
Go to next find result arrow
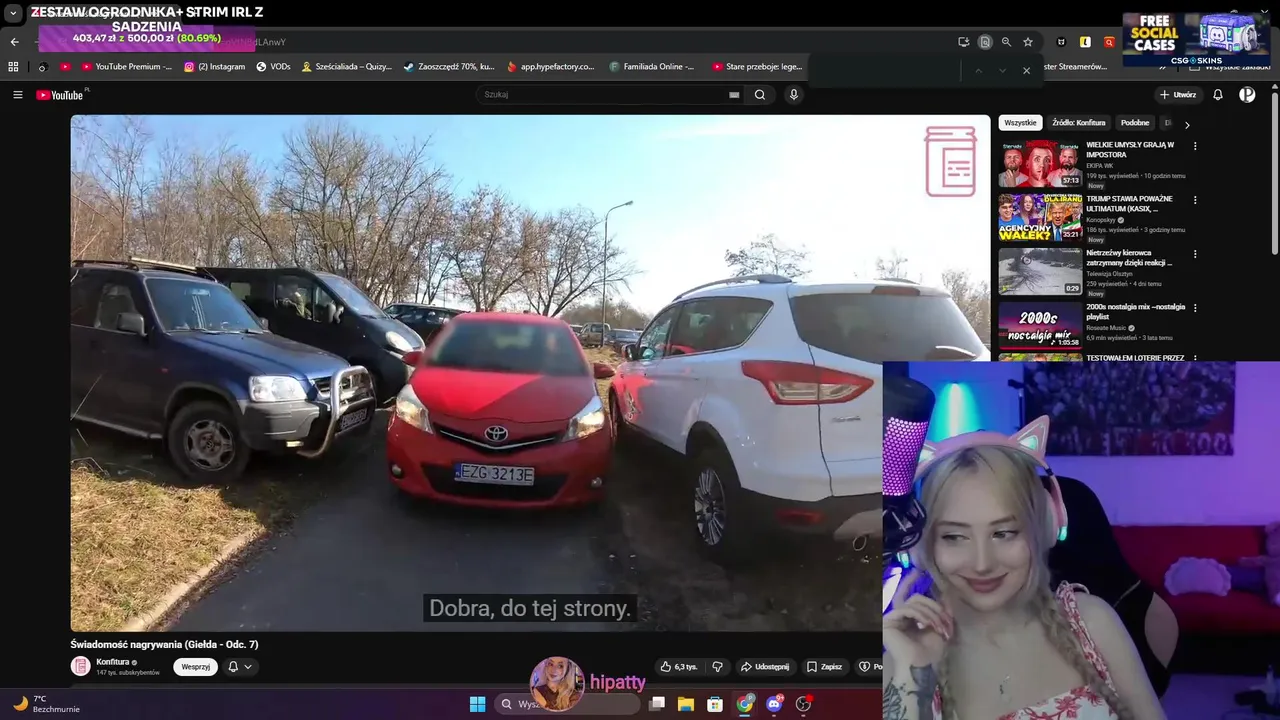click(1002, 71)
